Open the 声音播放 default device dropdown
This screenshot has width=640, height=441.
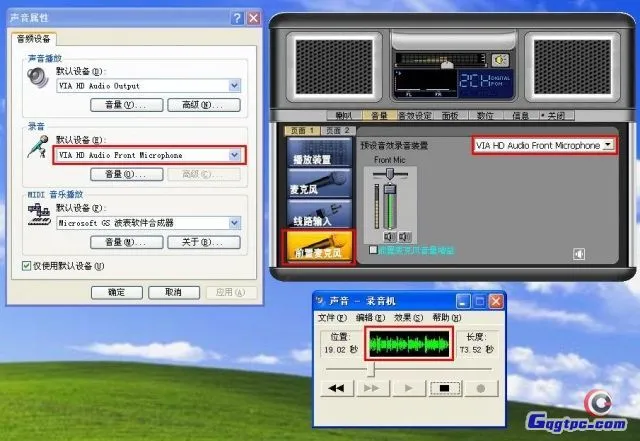tap(234, 86)
